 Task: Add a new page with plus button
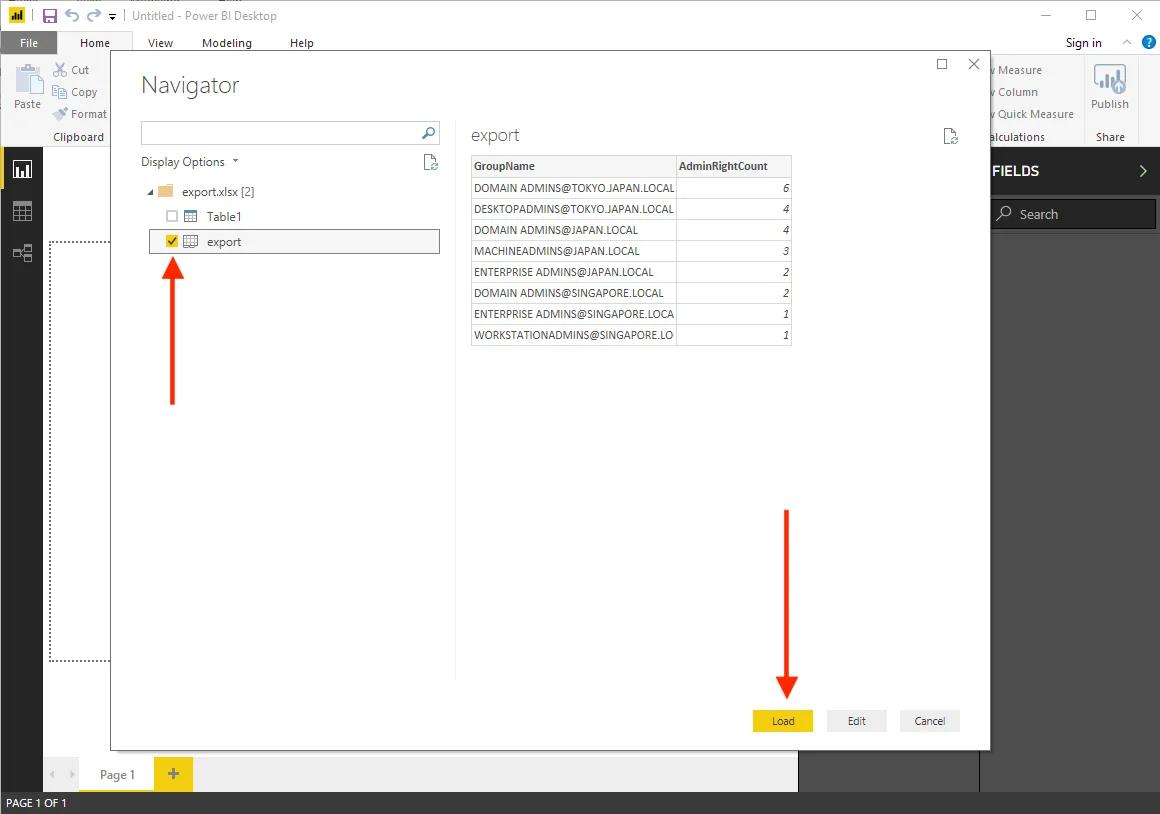173,774
